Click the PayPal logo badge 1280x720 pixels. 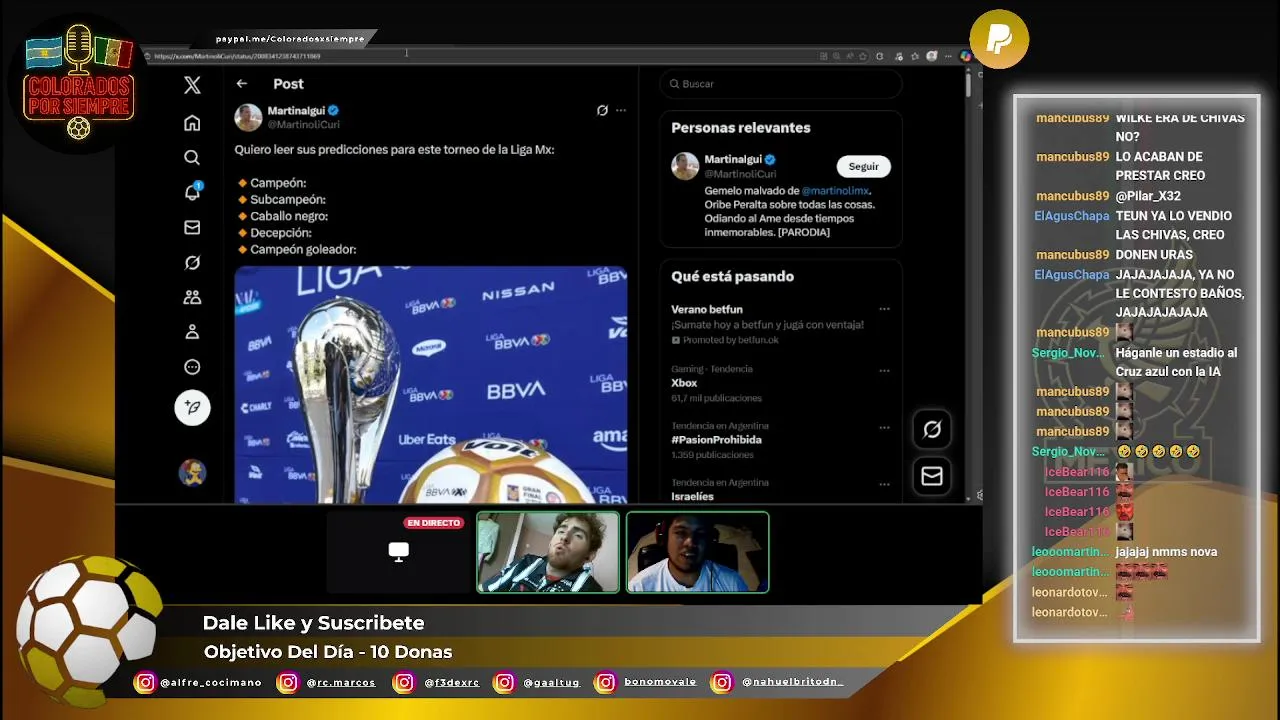[999, 39]
